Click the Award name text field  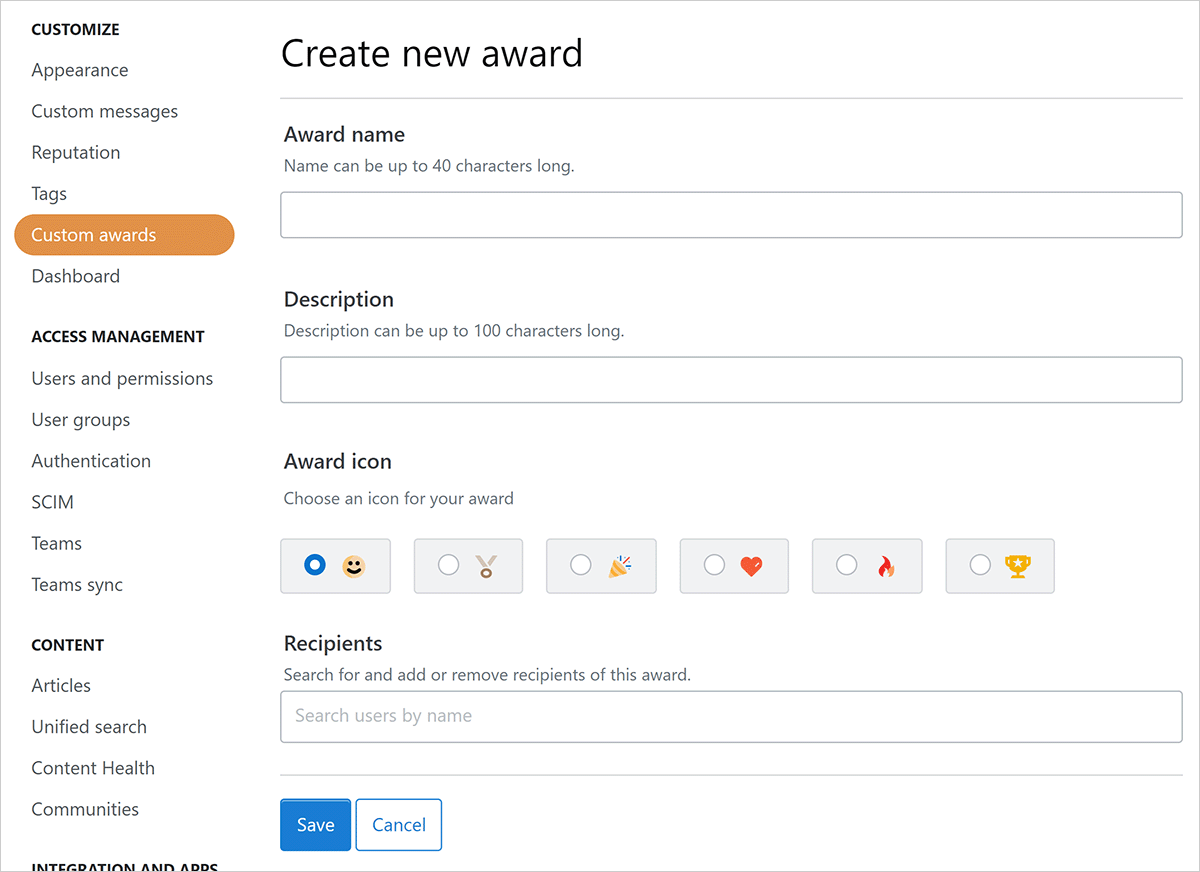coord(731,215)
